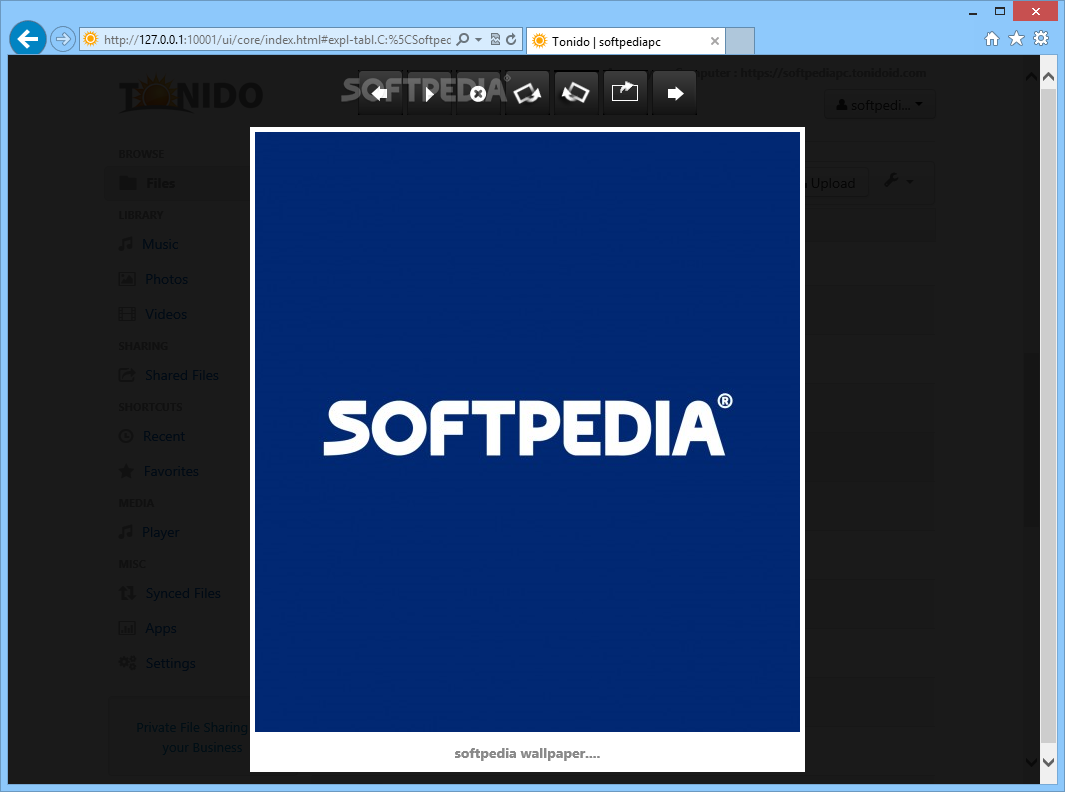Open address bar autocomplete dropdown arrow
This screenshot has height=792, width=1065.
click(478, 39)
